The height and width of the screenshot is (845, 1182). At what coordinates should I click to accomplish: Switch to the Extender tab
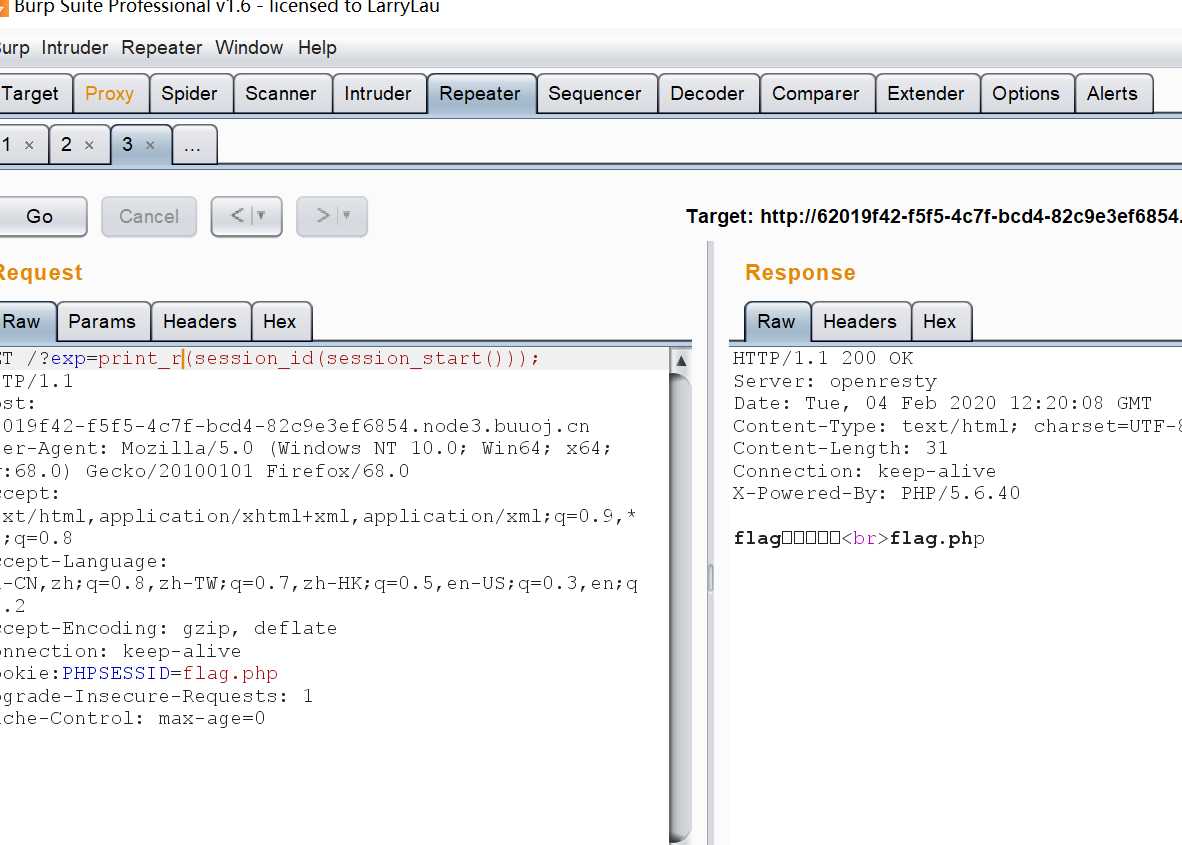926,93
